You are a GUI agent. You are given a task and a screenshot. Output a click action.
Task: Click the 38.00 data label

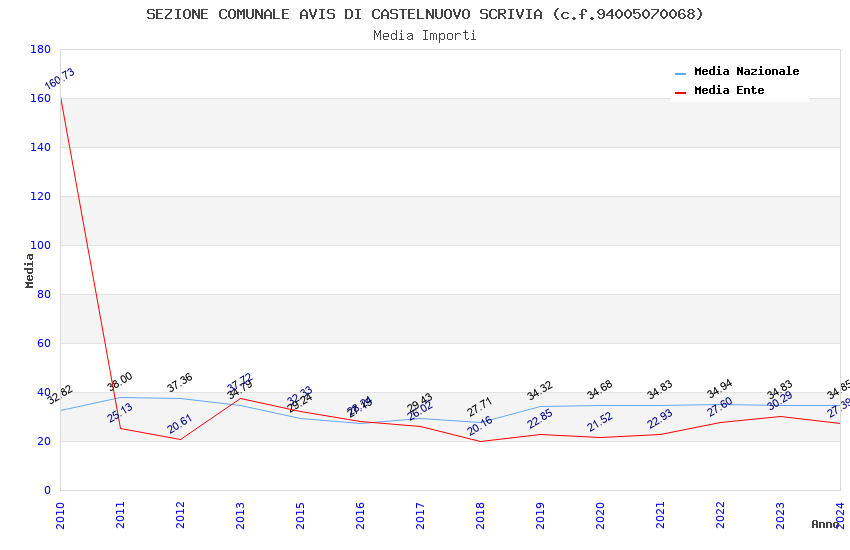coord(120,381)
